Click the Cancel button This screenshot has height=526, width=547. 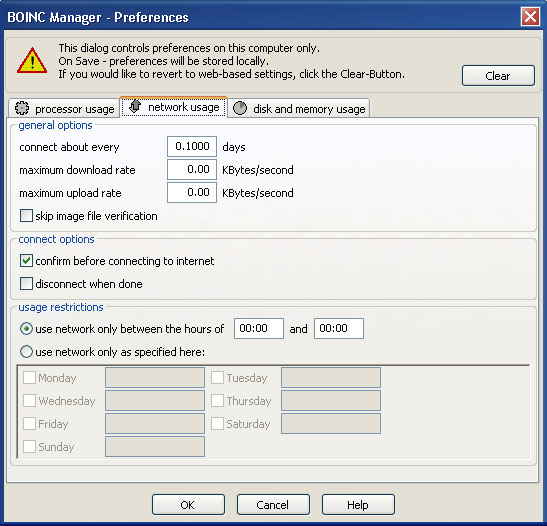(273, 504)
